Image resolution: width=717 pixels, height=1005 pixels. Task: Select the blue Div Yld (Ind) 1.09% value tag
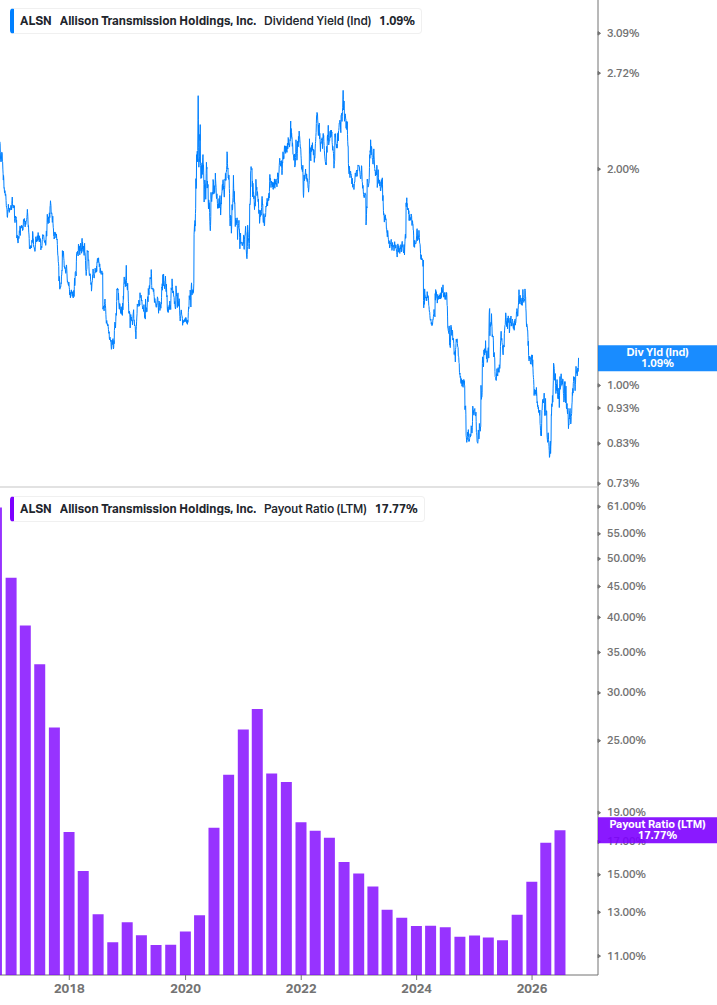(657, 358)
